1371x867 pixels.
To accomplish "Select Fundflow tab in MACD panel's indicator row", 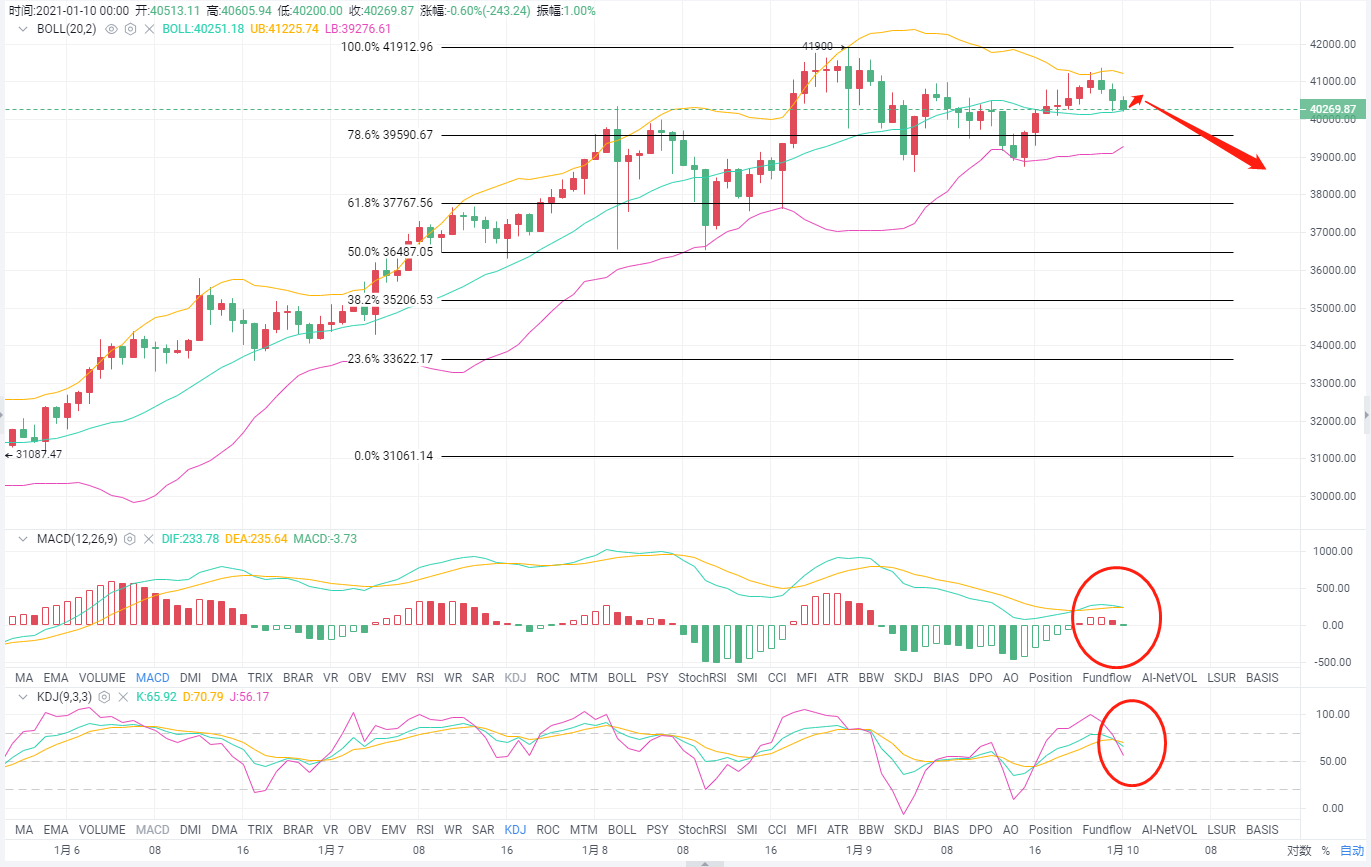I will [x=1107, y=678].
